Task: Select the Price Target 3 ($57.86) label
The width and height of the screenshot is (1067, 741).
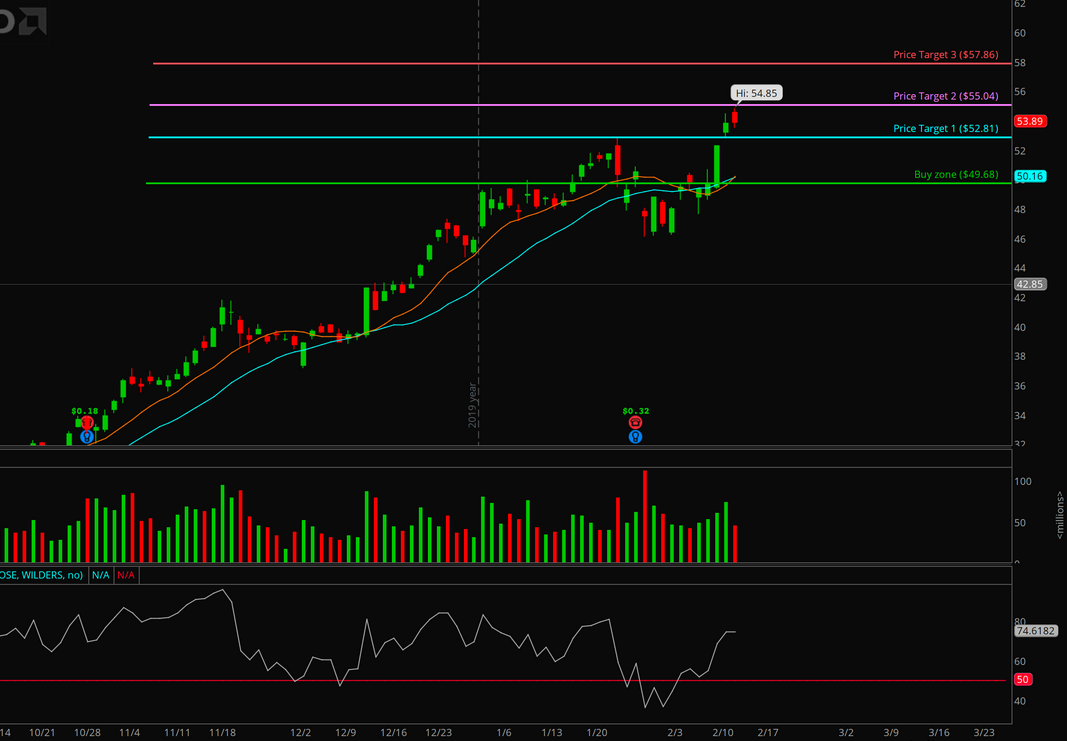Action: click(x=945, y=54)
